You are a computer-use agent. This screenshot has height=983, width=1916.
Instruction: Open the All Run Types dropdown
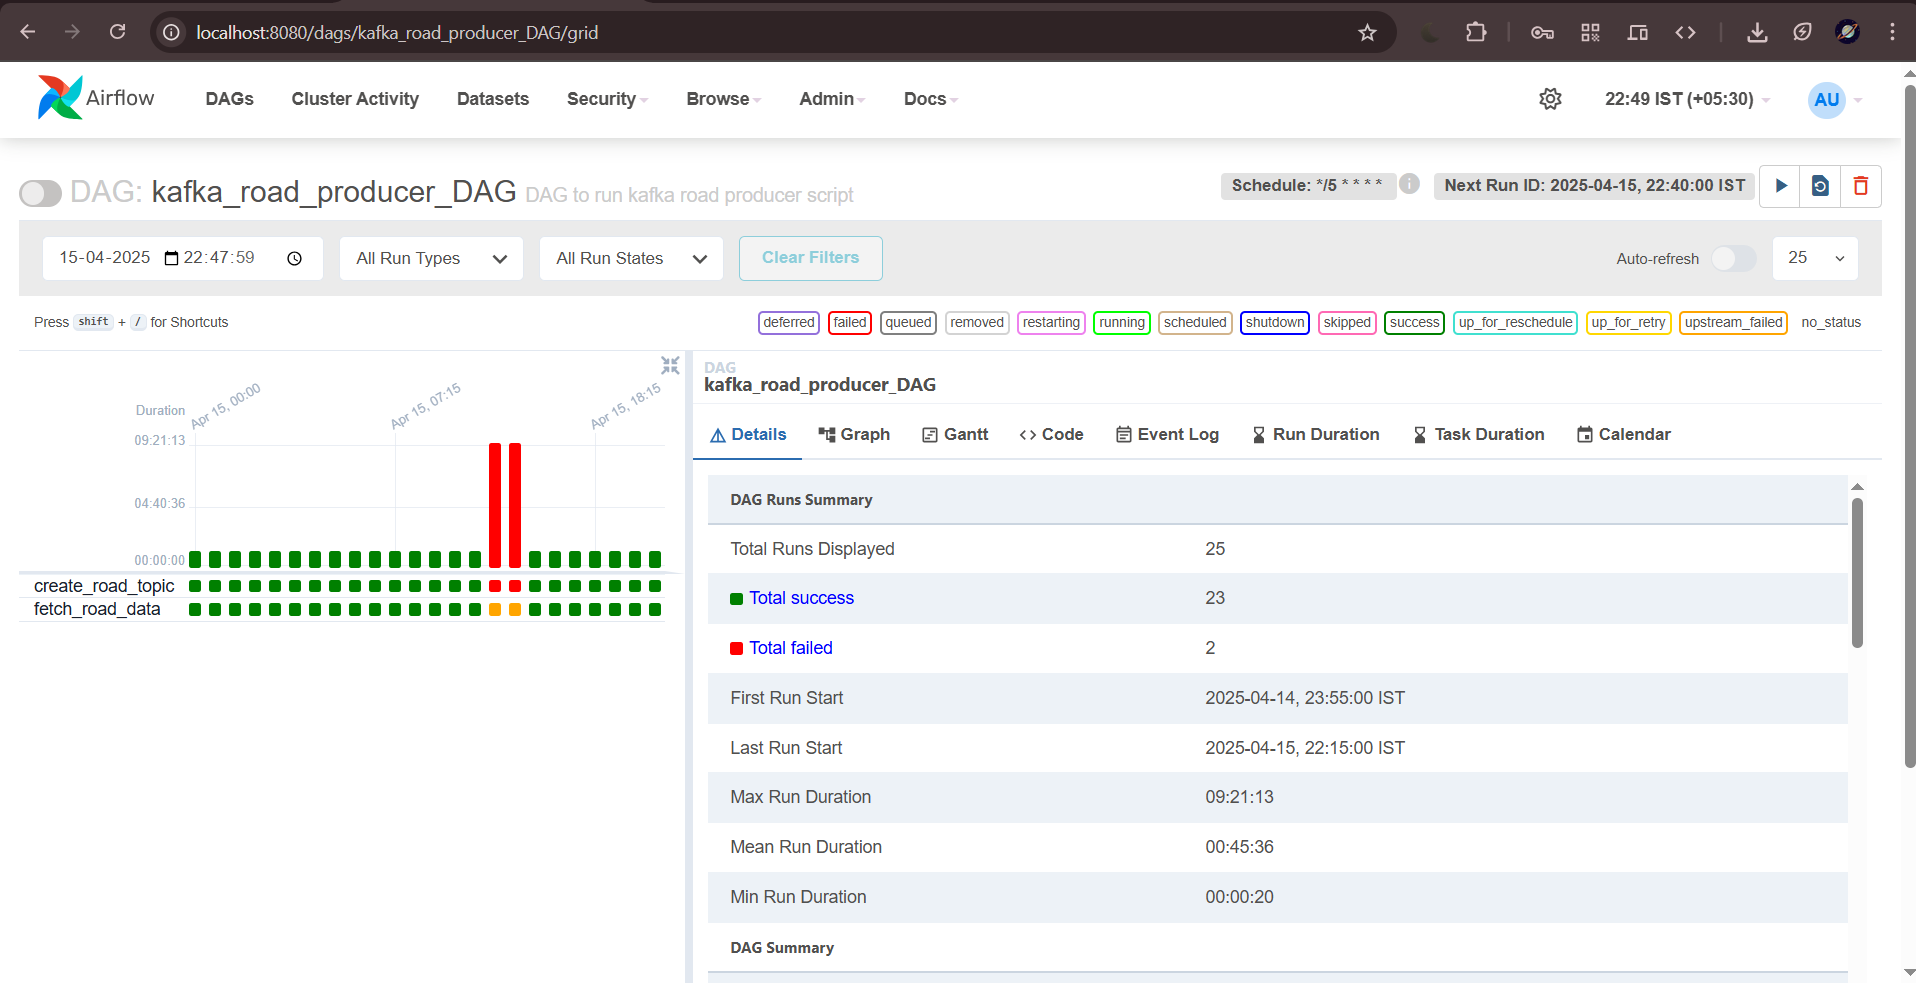[431, 259]
